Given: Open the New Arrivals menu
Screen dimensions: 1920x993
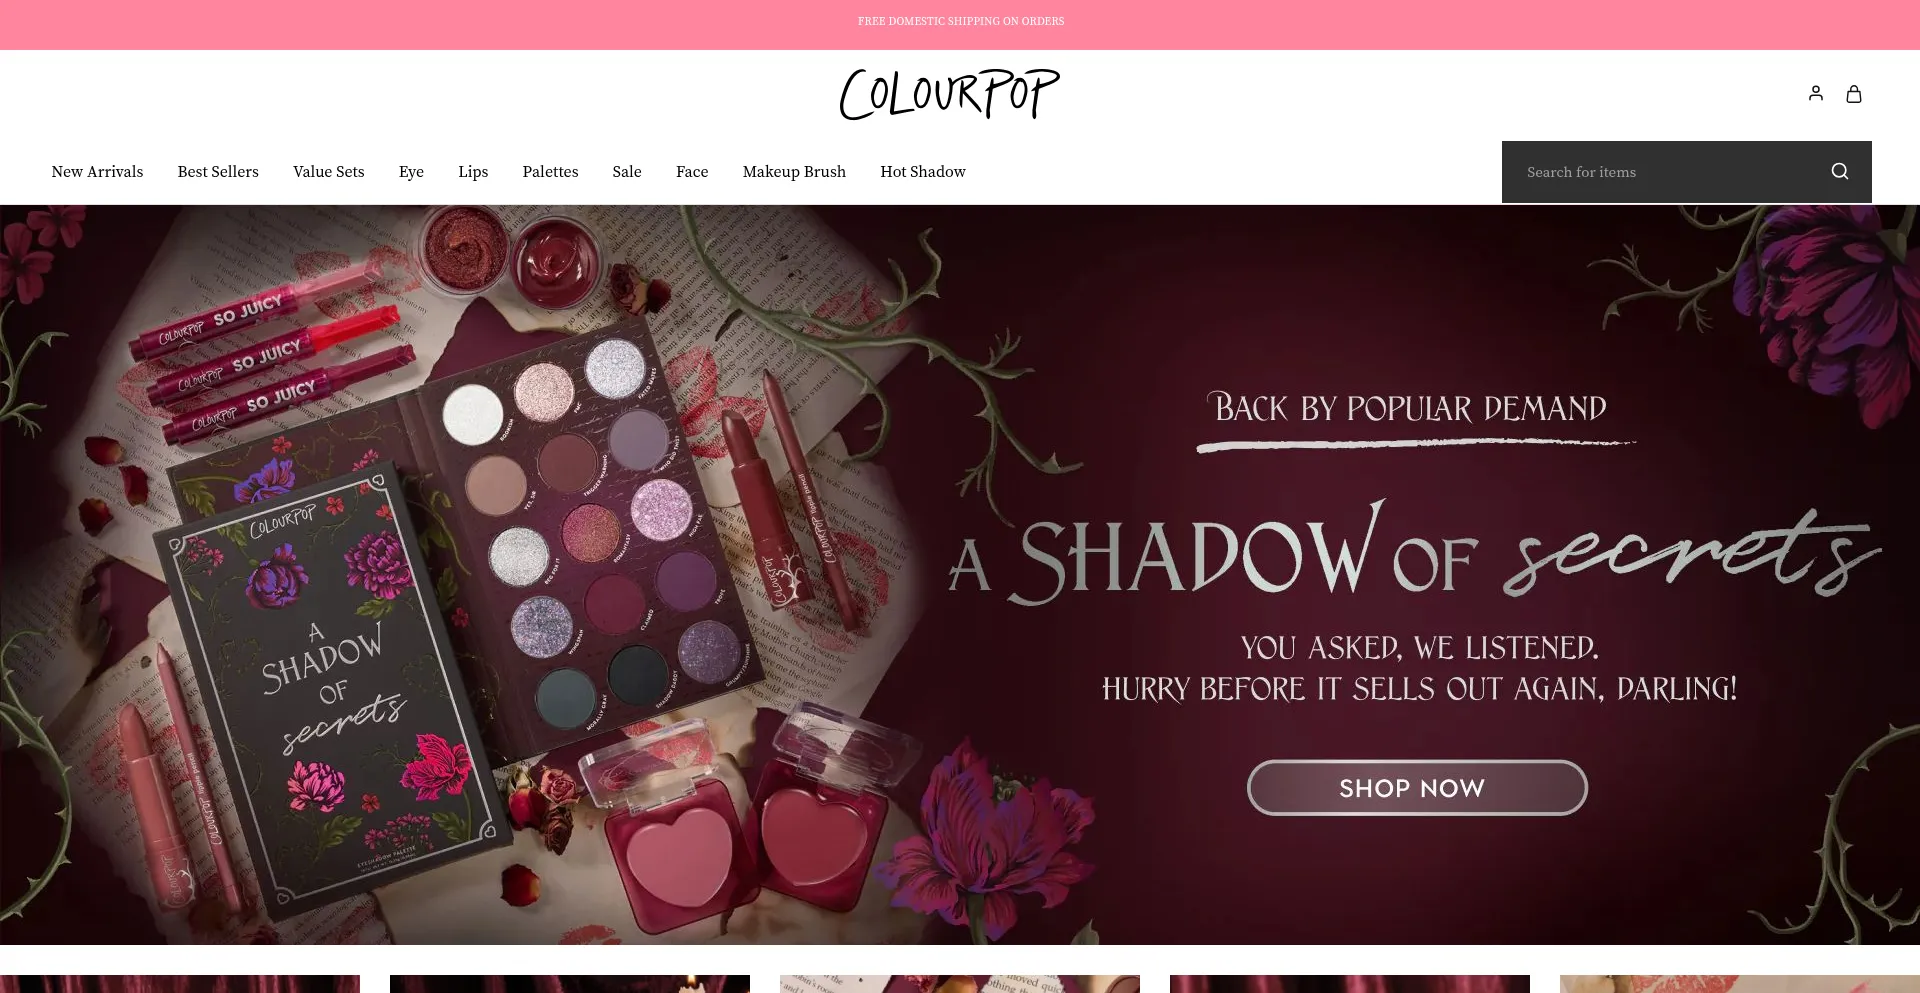Looking at the screenshot, I should tap(97, 172).
